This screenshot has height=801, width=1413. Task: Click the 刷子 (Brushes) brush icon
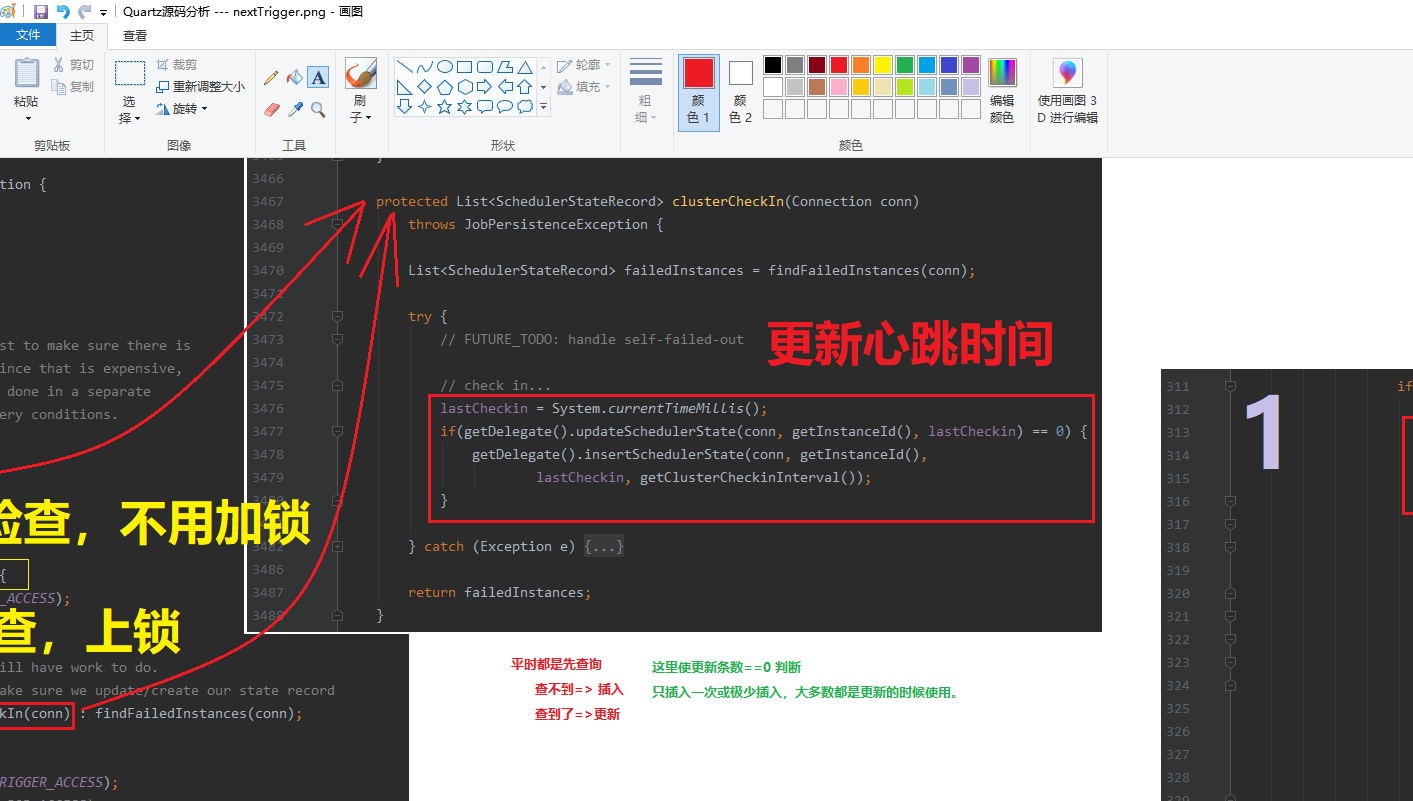click(360, 73)
